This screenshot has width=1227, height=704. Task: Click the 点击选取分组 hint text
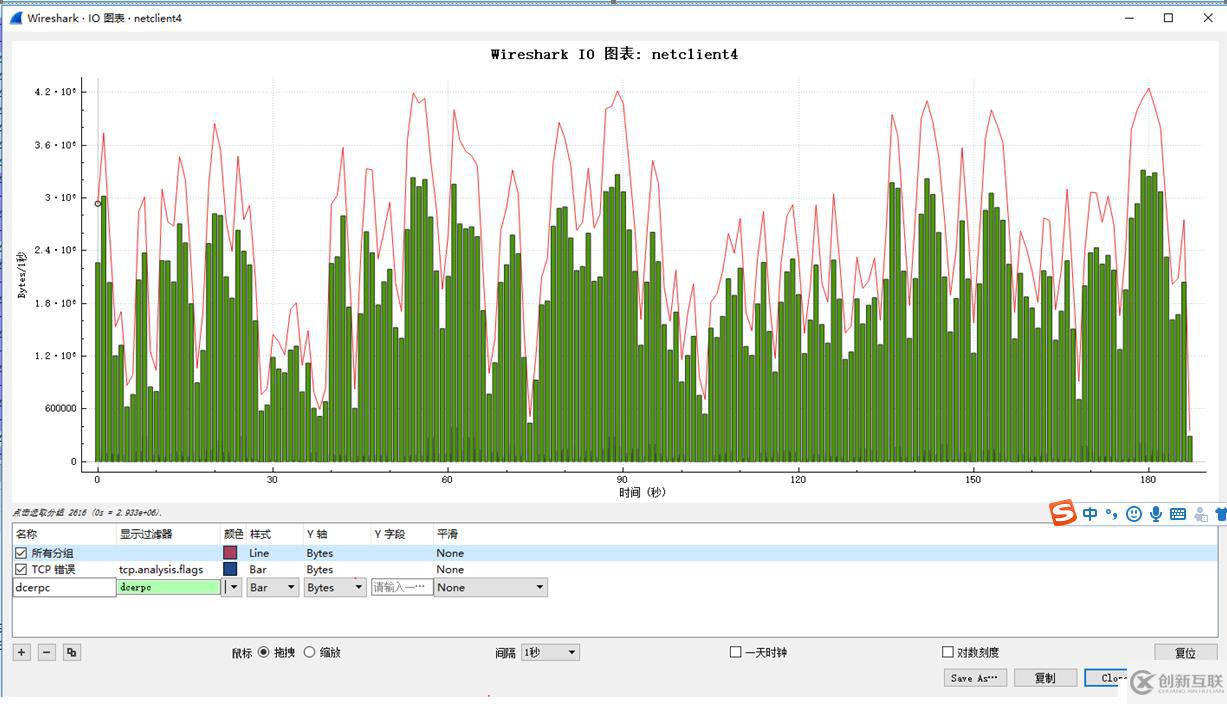click(x=87, y=513)
